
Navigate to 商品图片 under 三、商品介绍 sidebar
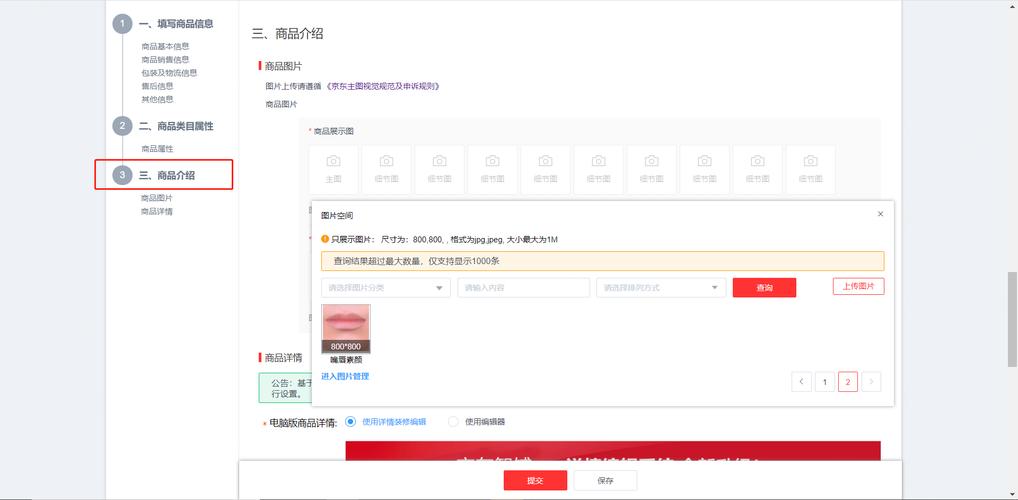click(157, 198)
